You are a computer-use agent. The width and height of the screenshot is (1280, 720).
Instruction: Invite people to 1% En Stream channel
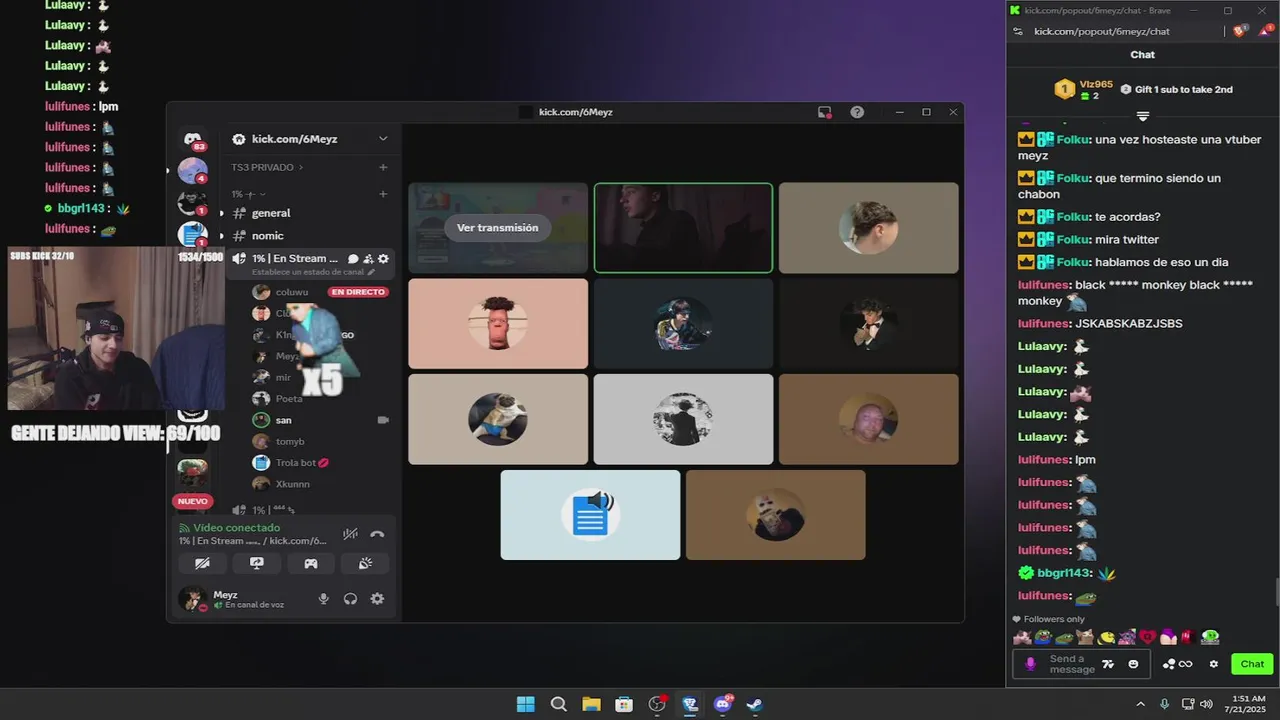click(x=368, y=259)
